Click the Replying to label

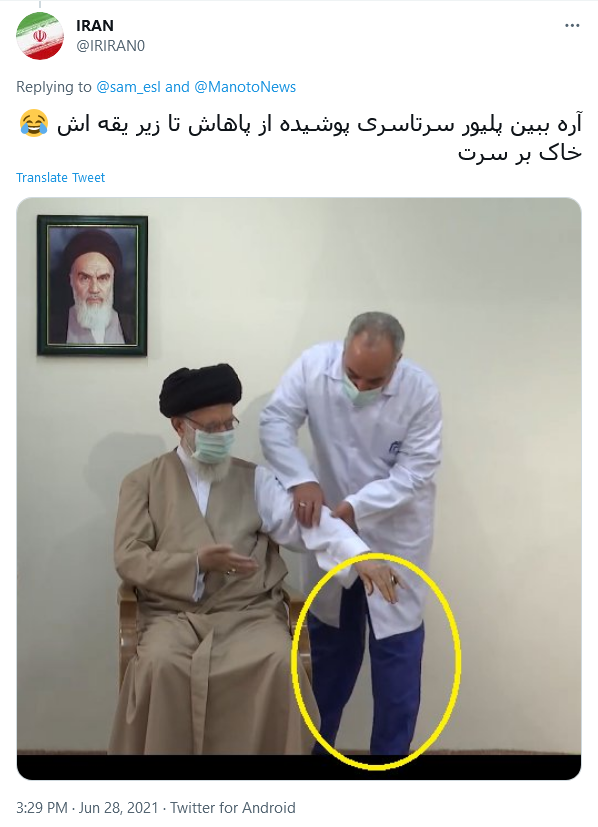pos(54,87)
